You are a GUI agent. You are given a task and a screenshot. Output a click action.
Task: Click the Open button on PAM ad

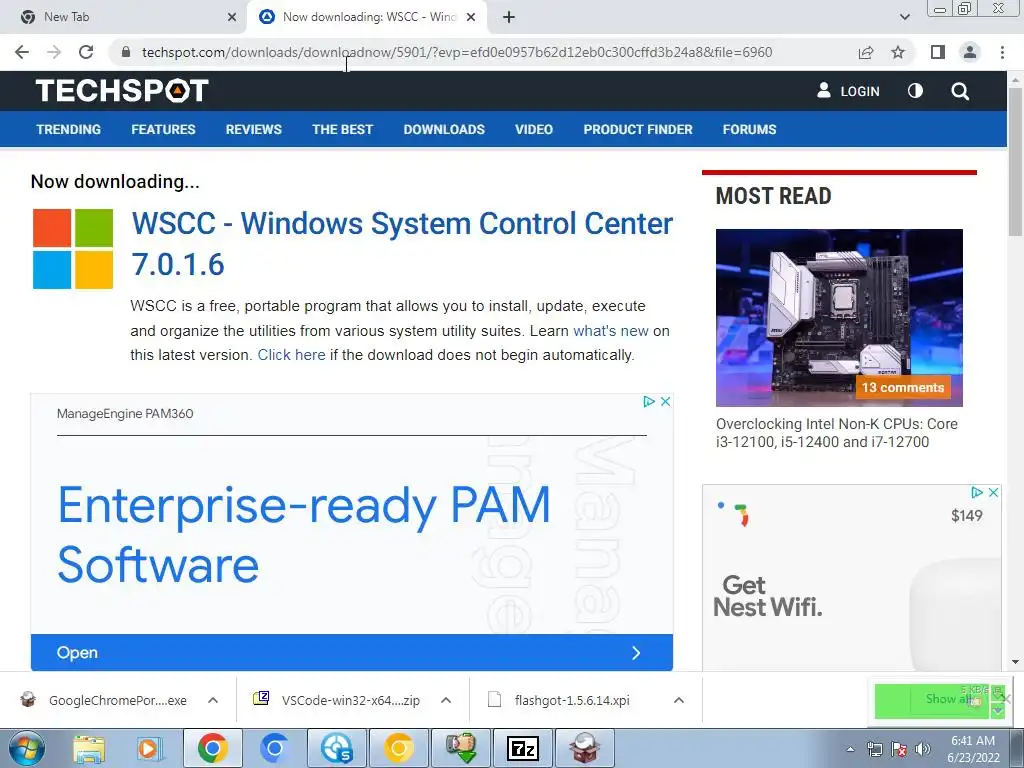351,652
